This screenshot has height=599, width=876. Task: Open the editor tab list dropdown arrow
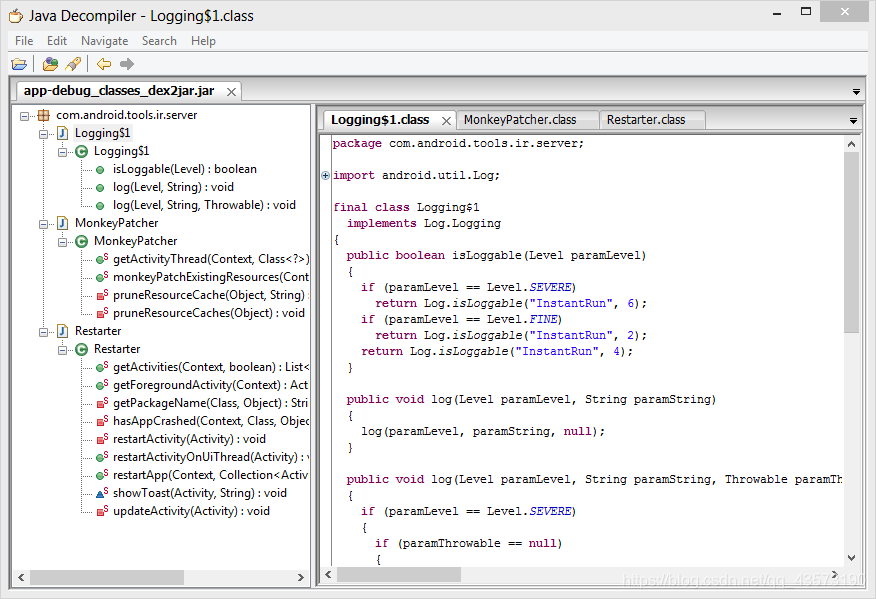click(853, 121)
